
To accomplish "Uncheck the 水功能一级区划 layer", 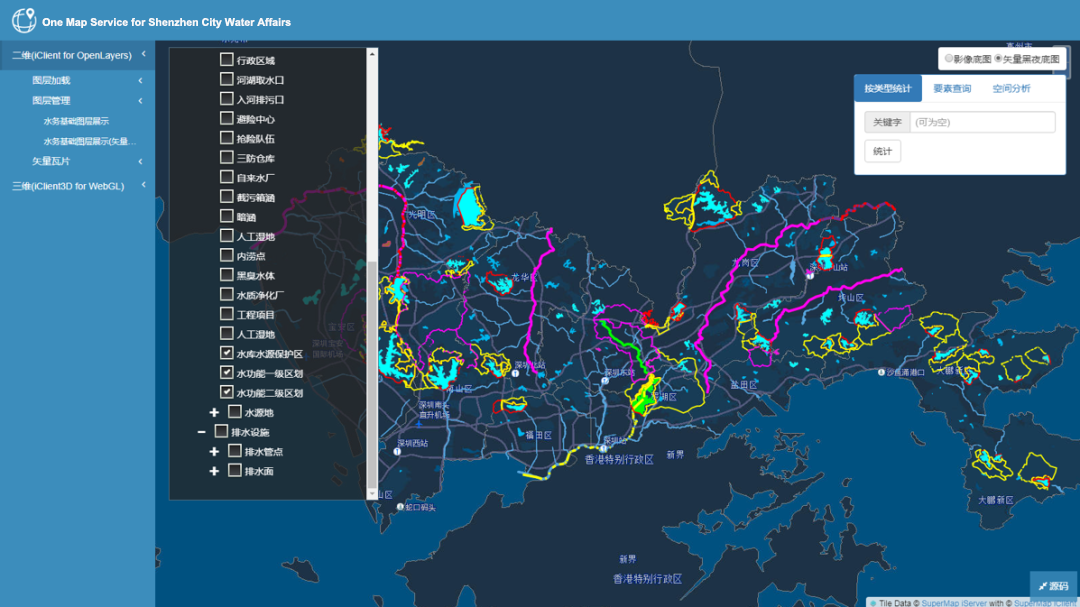I will coord(226,373).
